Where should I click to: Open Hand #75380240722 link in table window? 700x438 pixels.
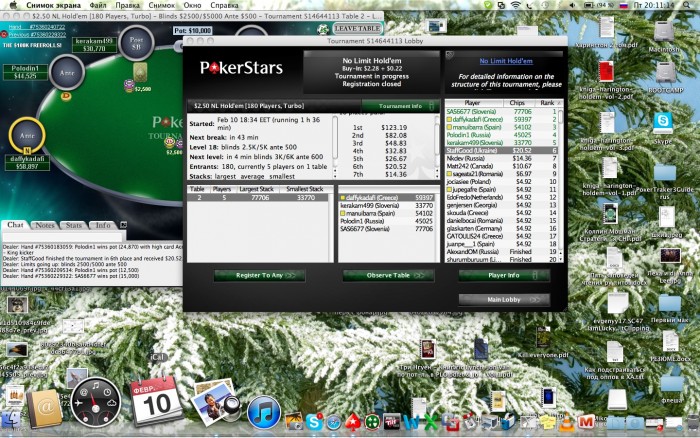(x=37, y=27)
